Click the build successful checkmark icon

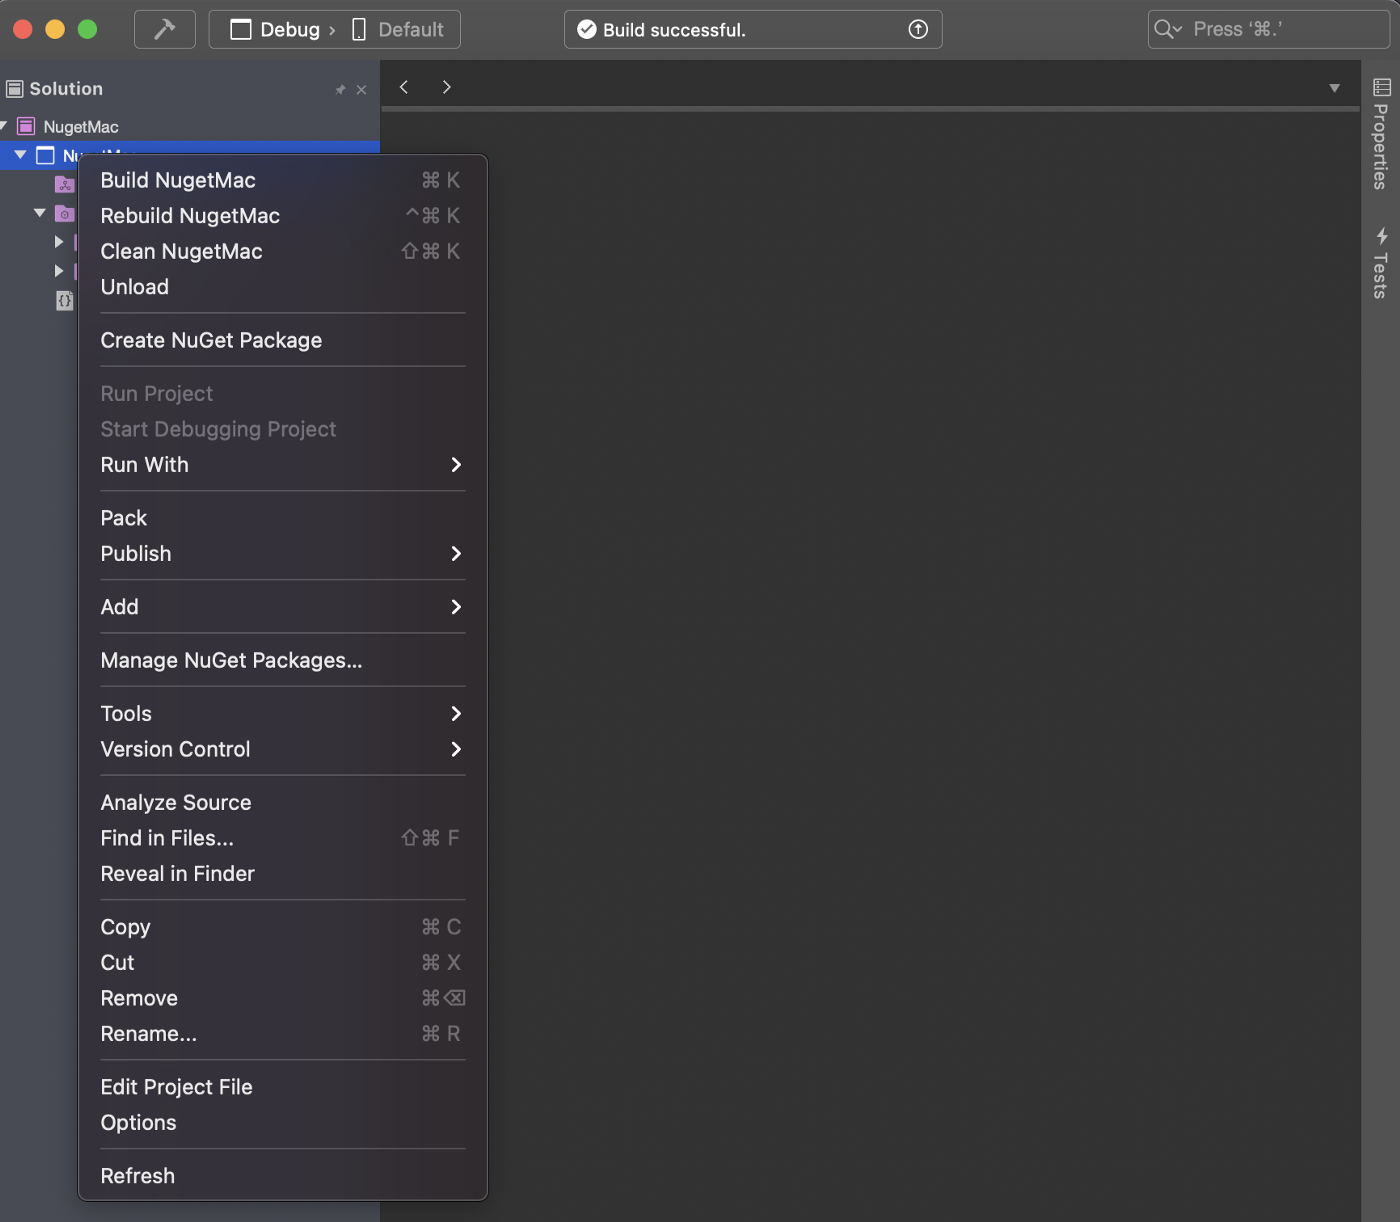tap(587, 29)
